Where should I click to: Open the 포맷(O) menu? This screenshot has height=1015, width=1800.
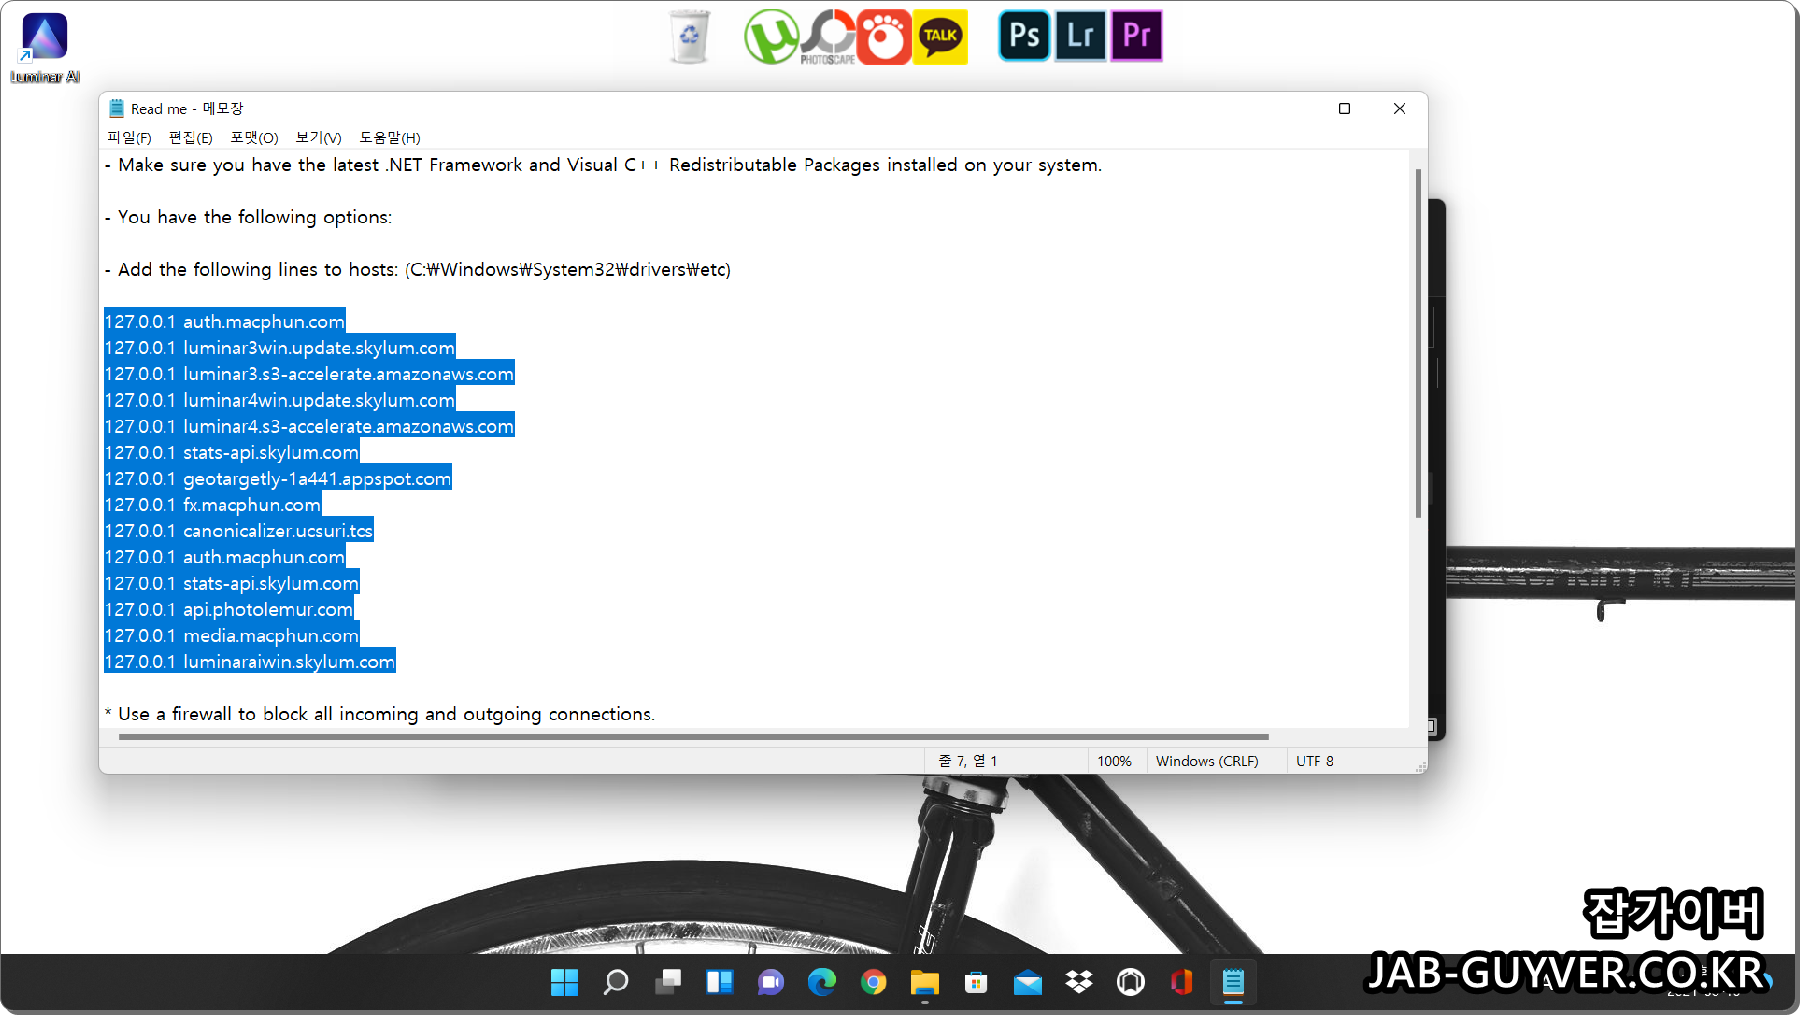point(254,138)
